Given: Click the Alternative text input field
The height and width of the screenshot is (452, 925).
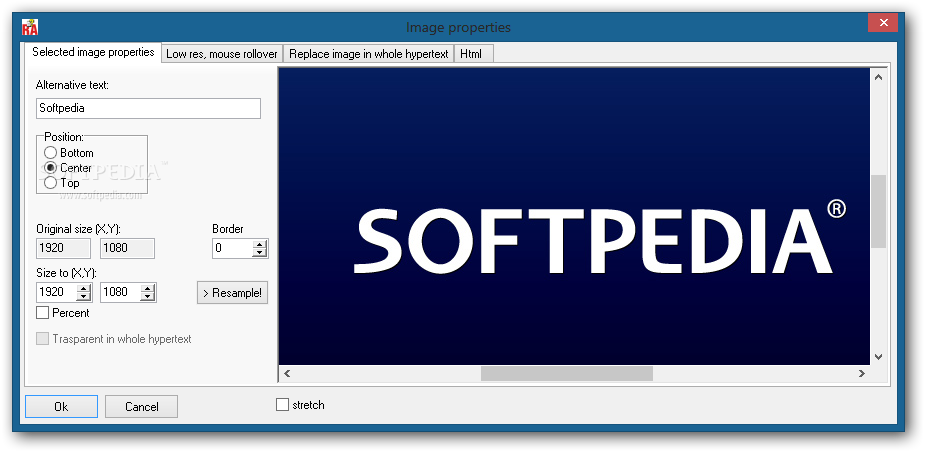Looking at the screenshot, I should point(148,109).
